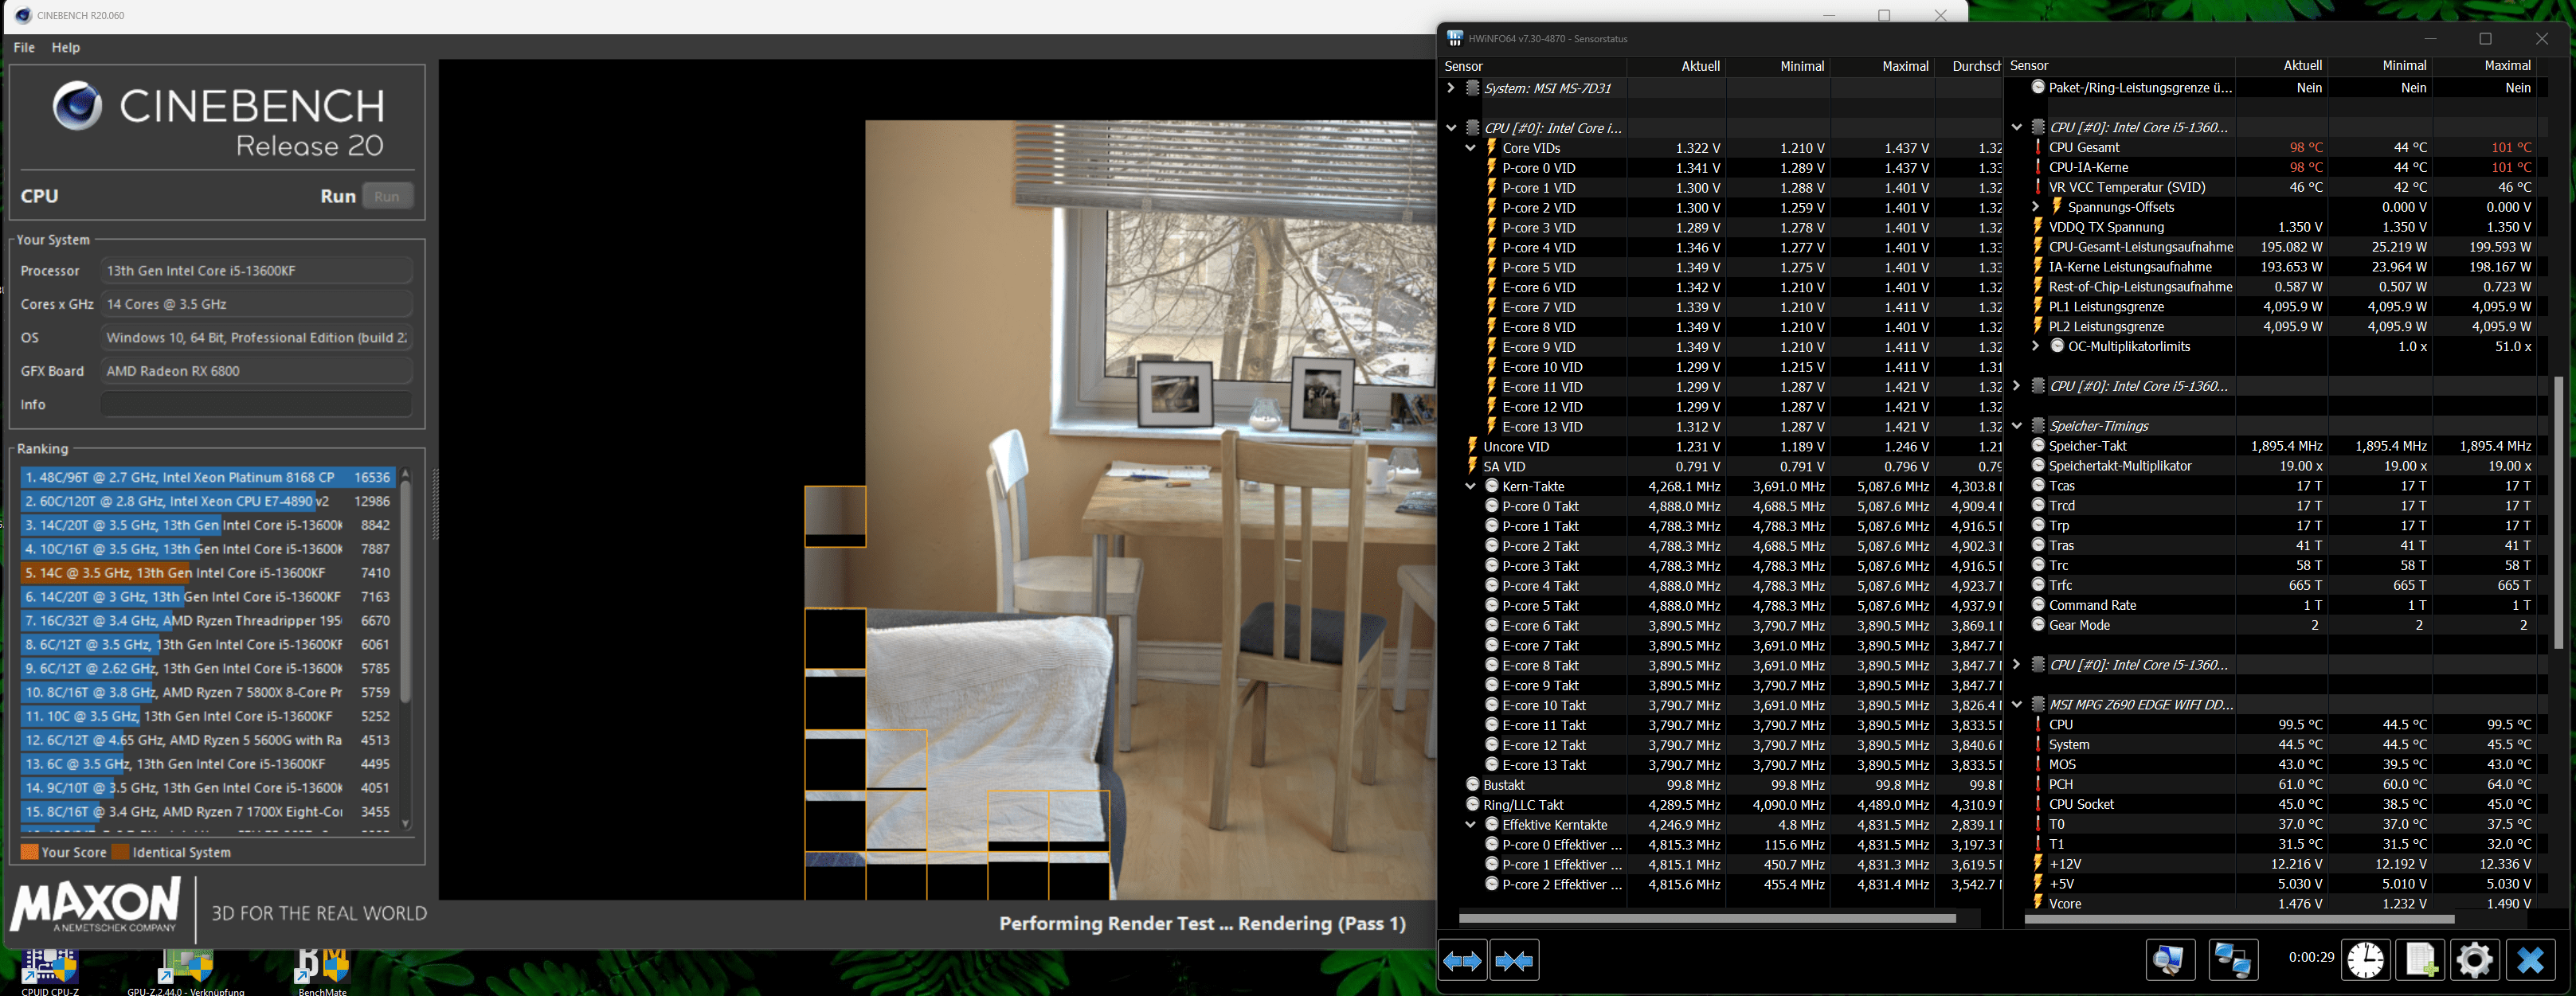Click the thermometer icon beside PCH

pyautogui.click(x=2038, y=784)
